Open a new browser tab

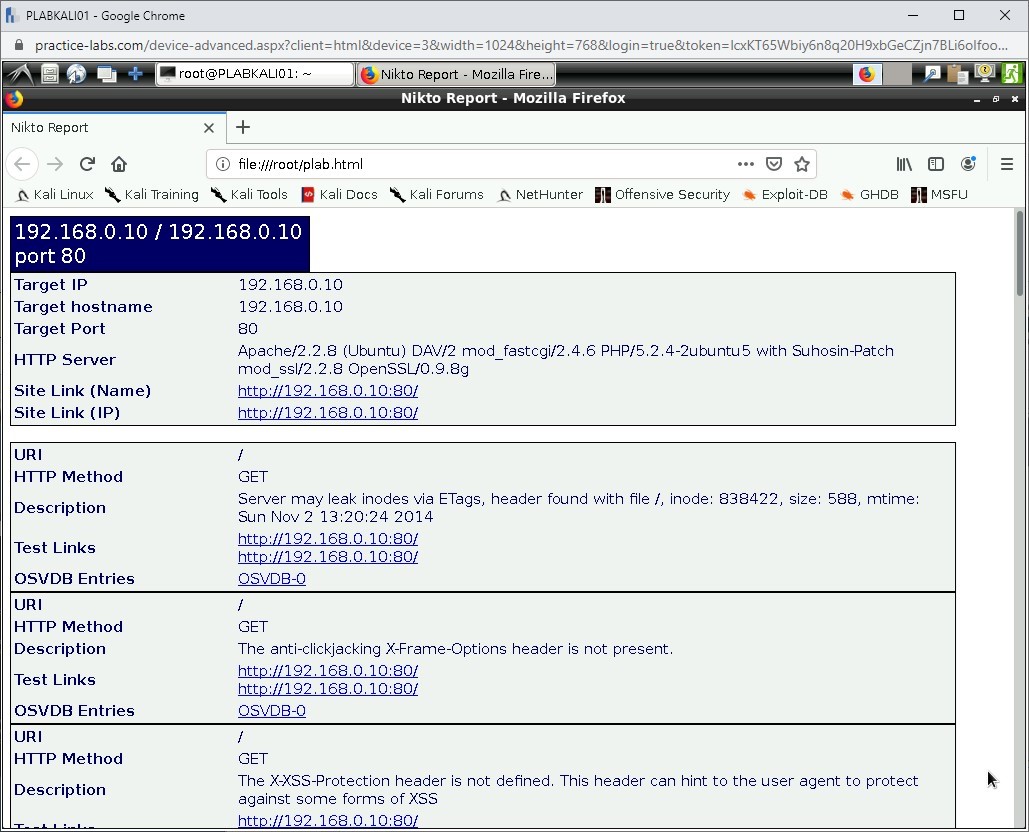(243, 127)
